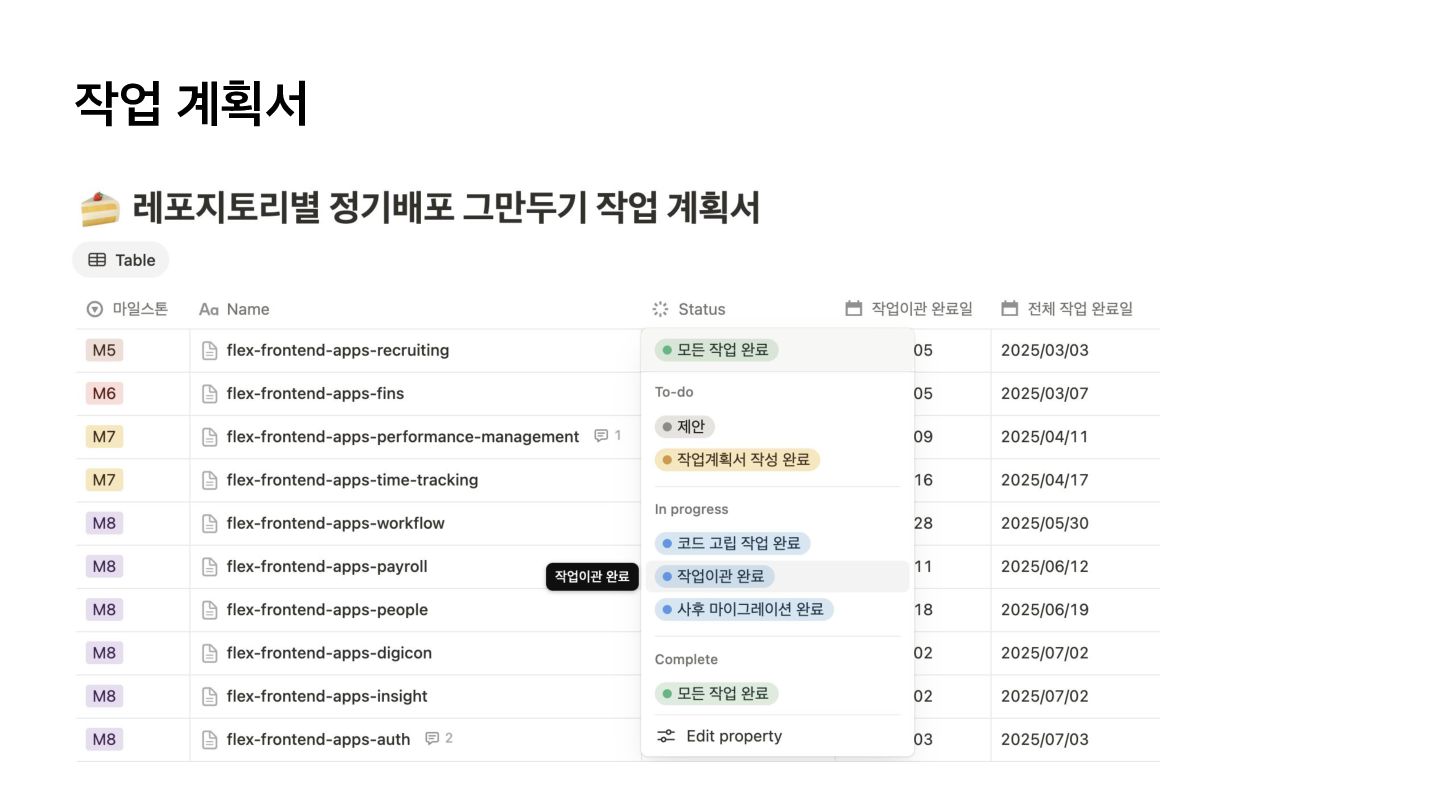Click M5 milestone tag on recruiting row

[x=104, y=350]
